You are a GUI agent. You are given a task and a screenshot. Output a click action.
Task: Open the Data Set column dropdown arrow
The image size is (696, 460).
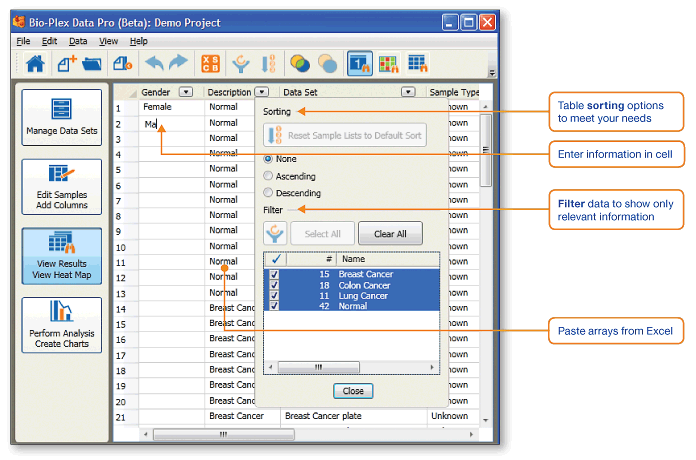408,92
